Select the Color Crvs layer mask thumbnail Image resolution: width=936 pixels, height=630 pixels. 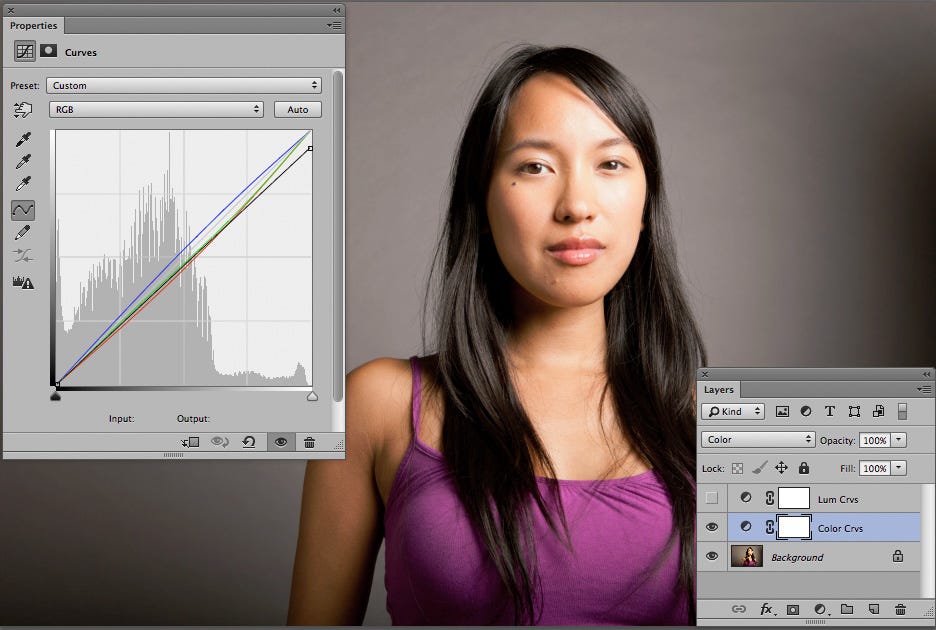794,527
